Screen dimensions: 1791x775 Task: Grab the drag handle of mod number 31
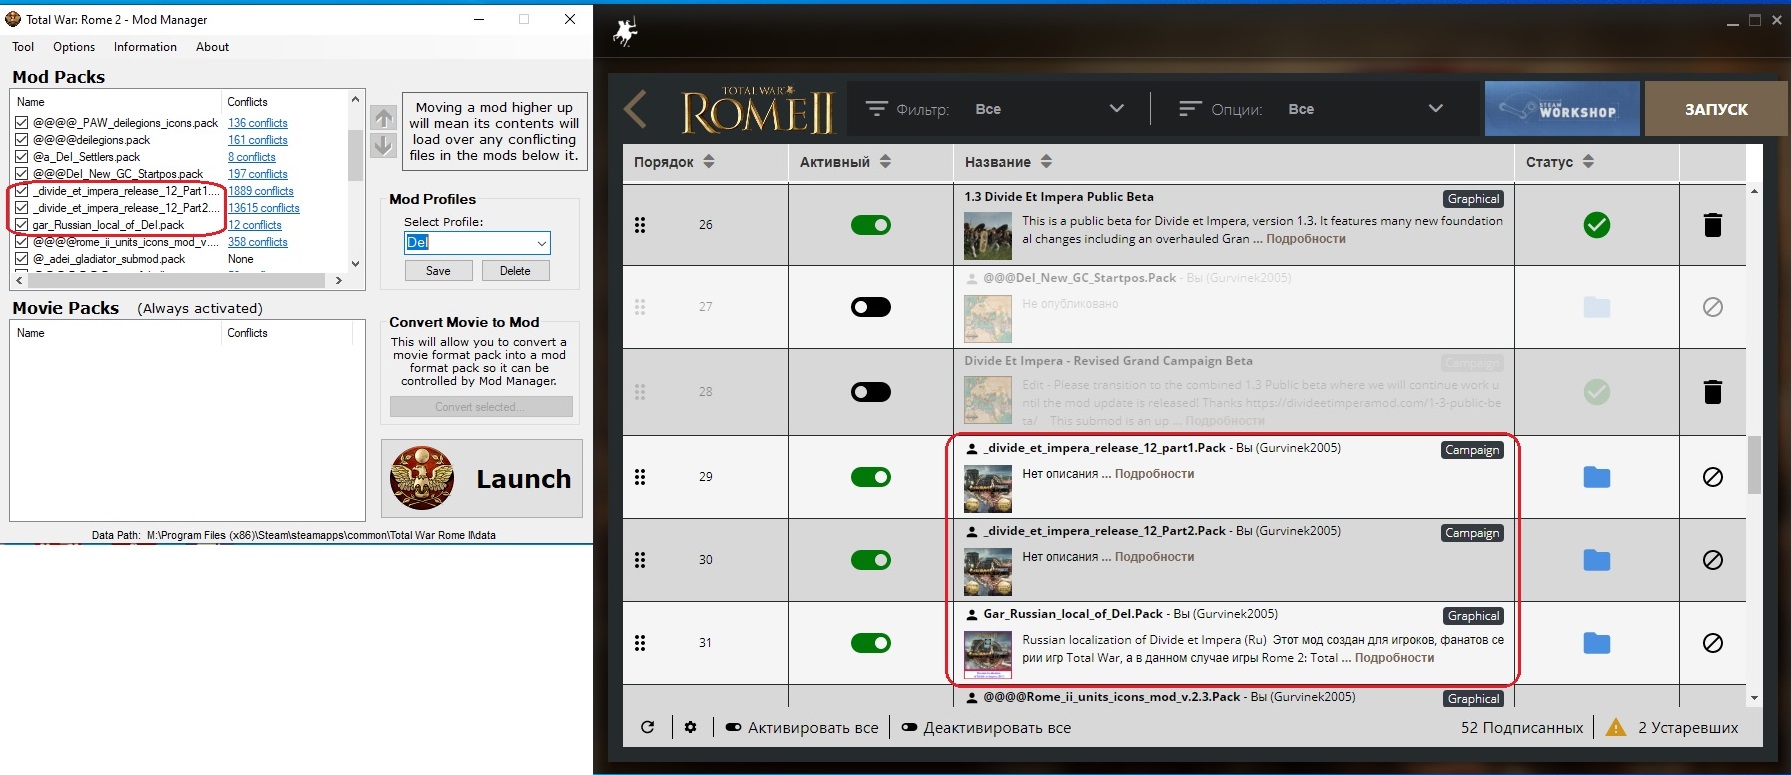click(x=640, y=643)
